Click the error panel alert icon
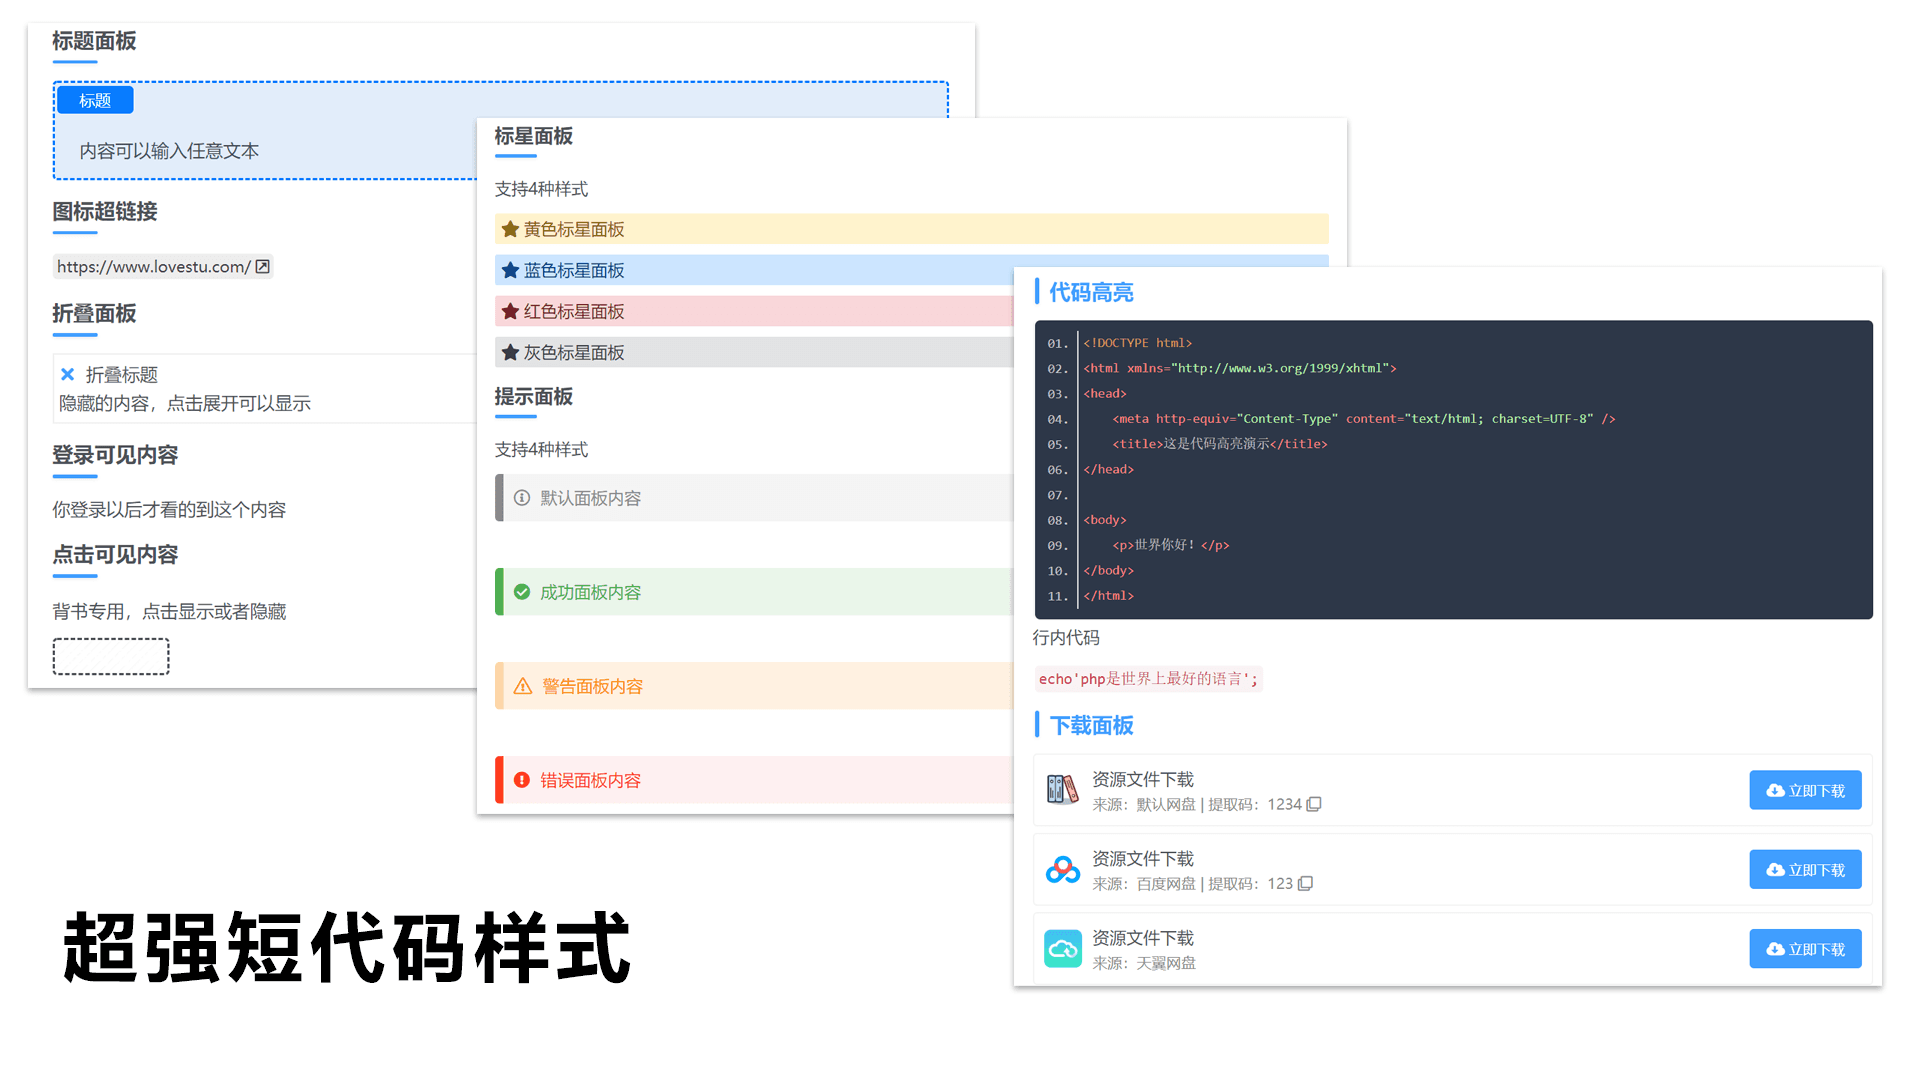Screen dimensions: 1920x1080 522,780
